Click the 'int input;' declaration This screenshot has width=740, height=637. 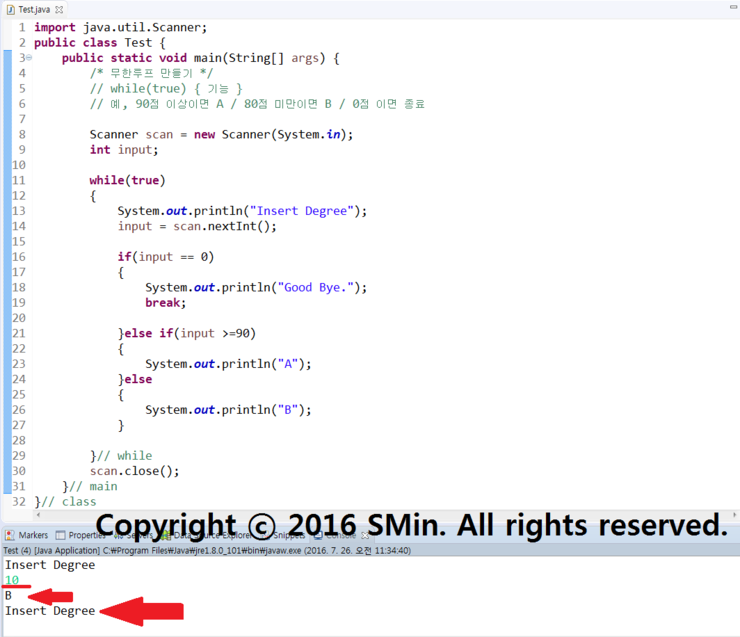coord(124,150)
